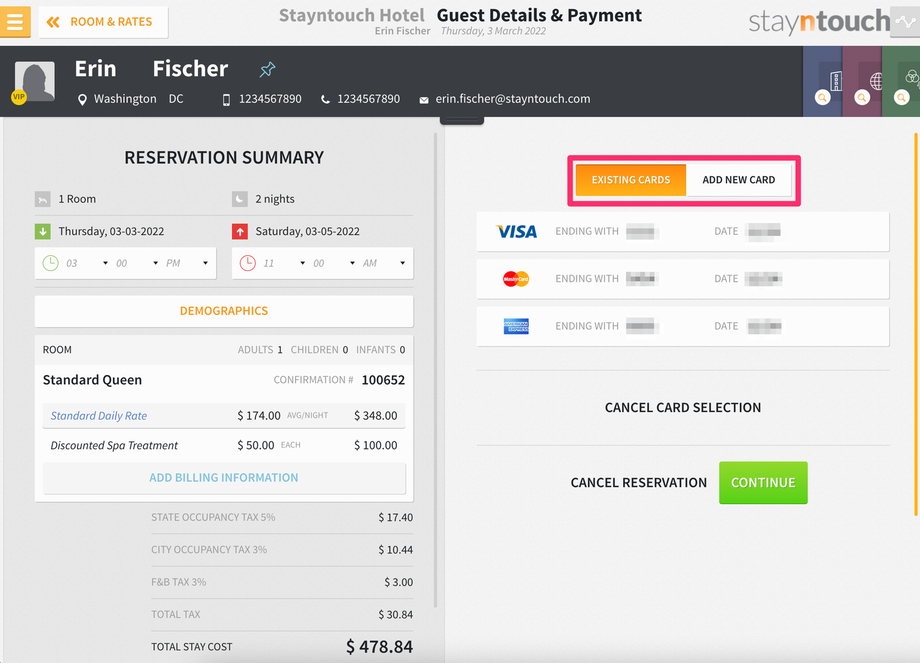Click the State Occupancy Tax 5% row

point(282,517)
